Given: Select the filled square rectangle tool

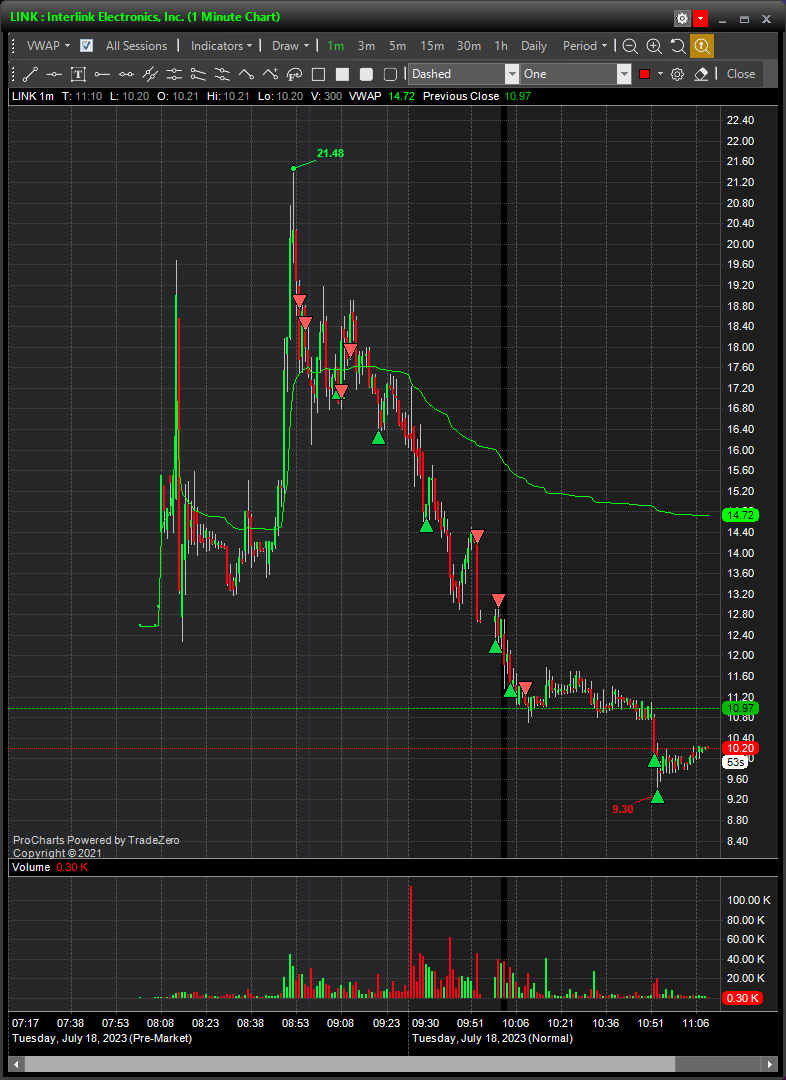Looking at the screenshot, I should coord(342,74).
